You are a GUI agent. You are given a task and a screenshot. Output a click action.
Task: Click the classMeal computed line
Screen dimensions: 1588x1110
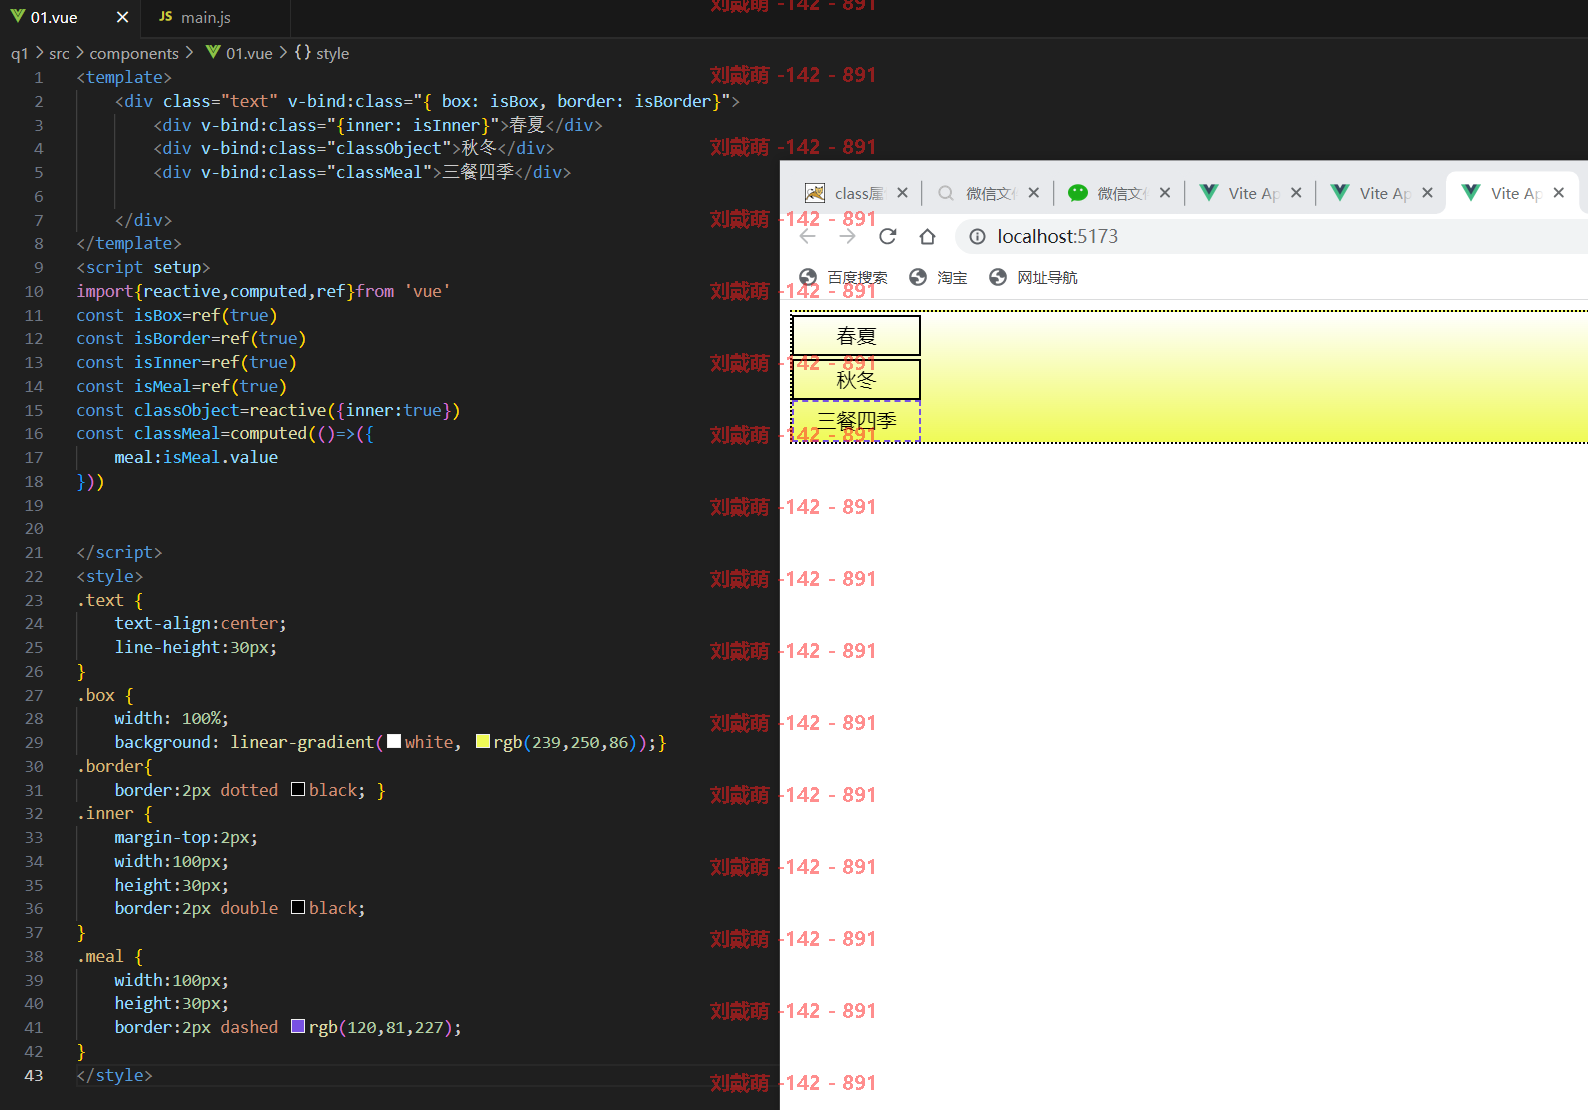click(225, 433)
